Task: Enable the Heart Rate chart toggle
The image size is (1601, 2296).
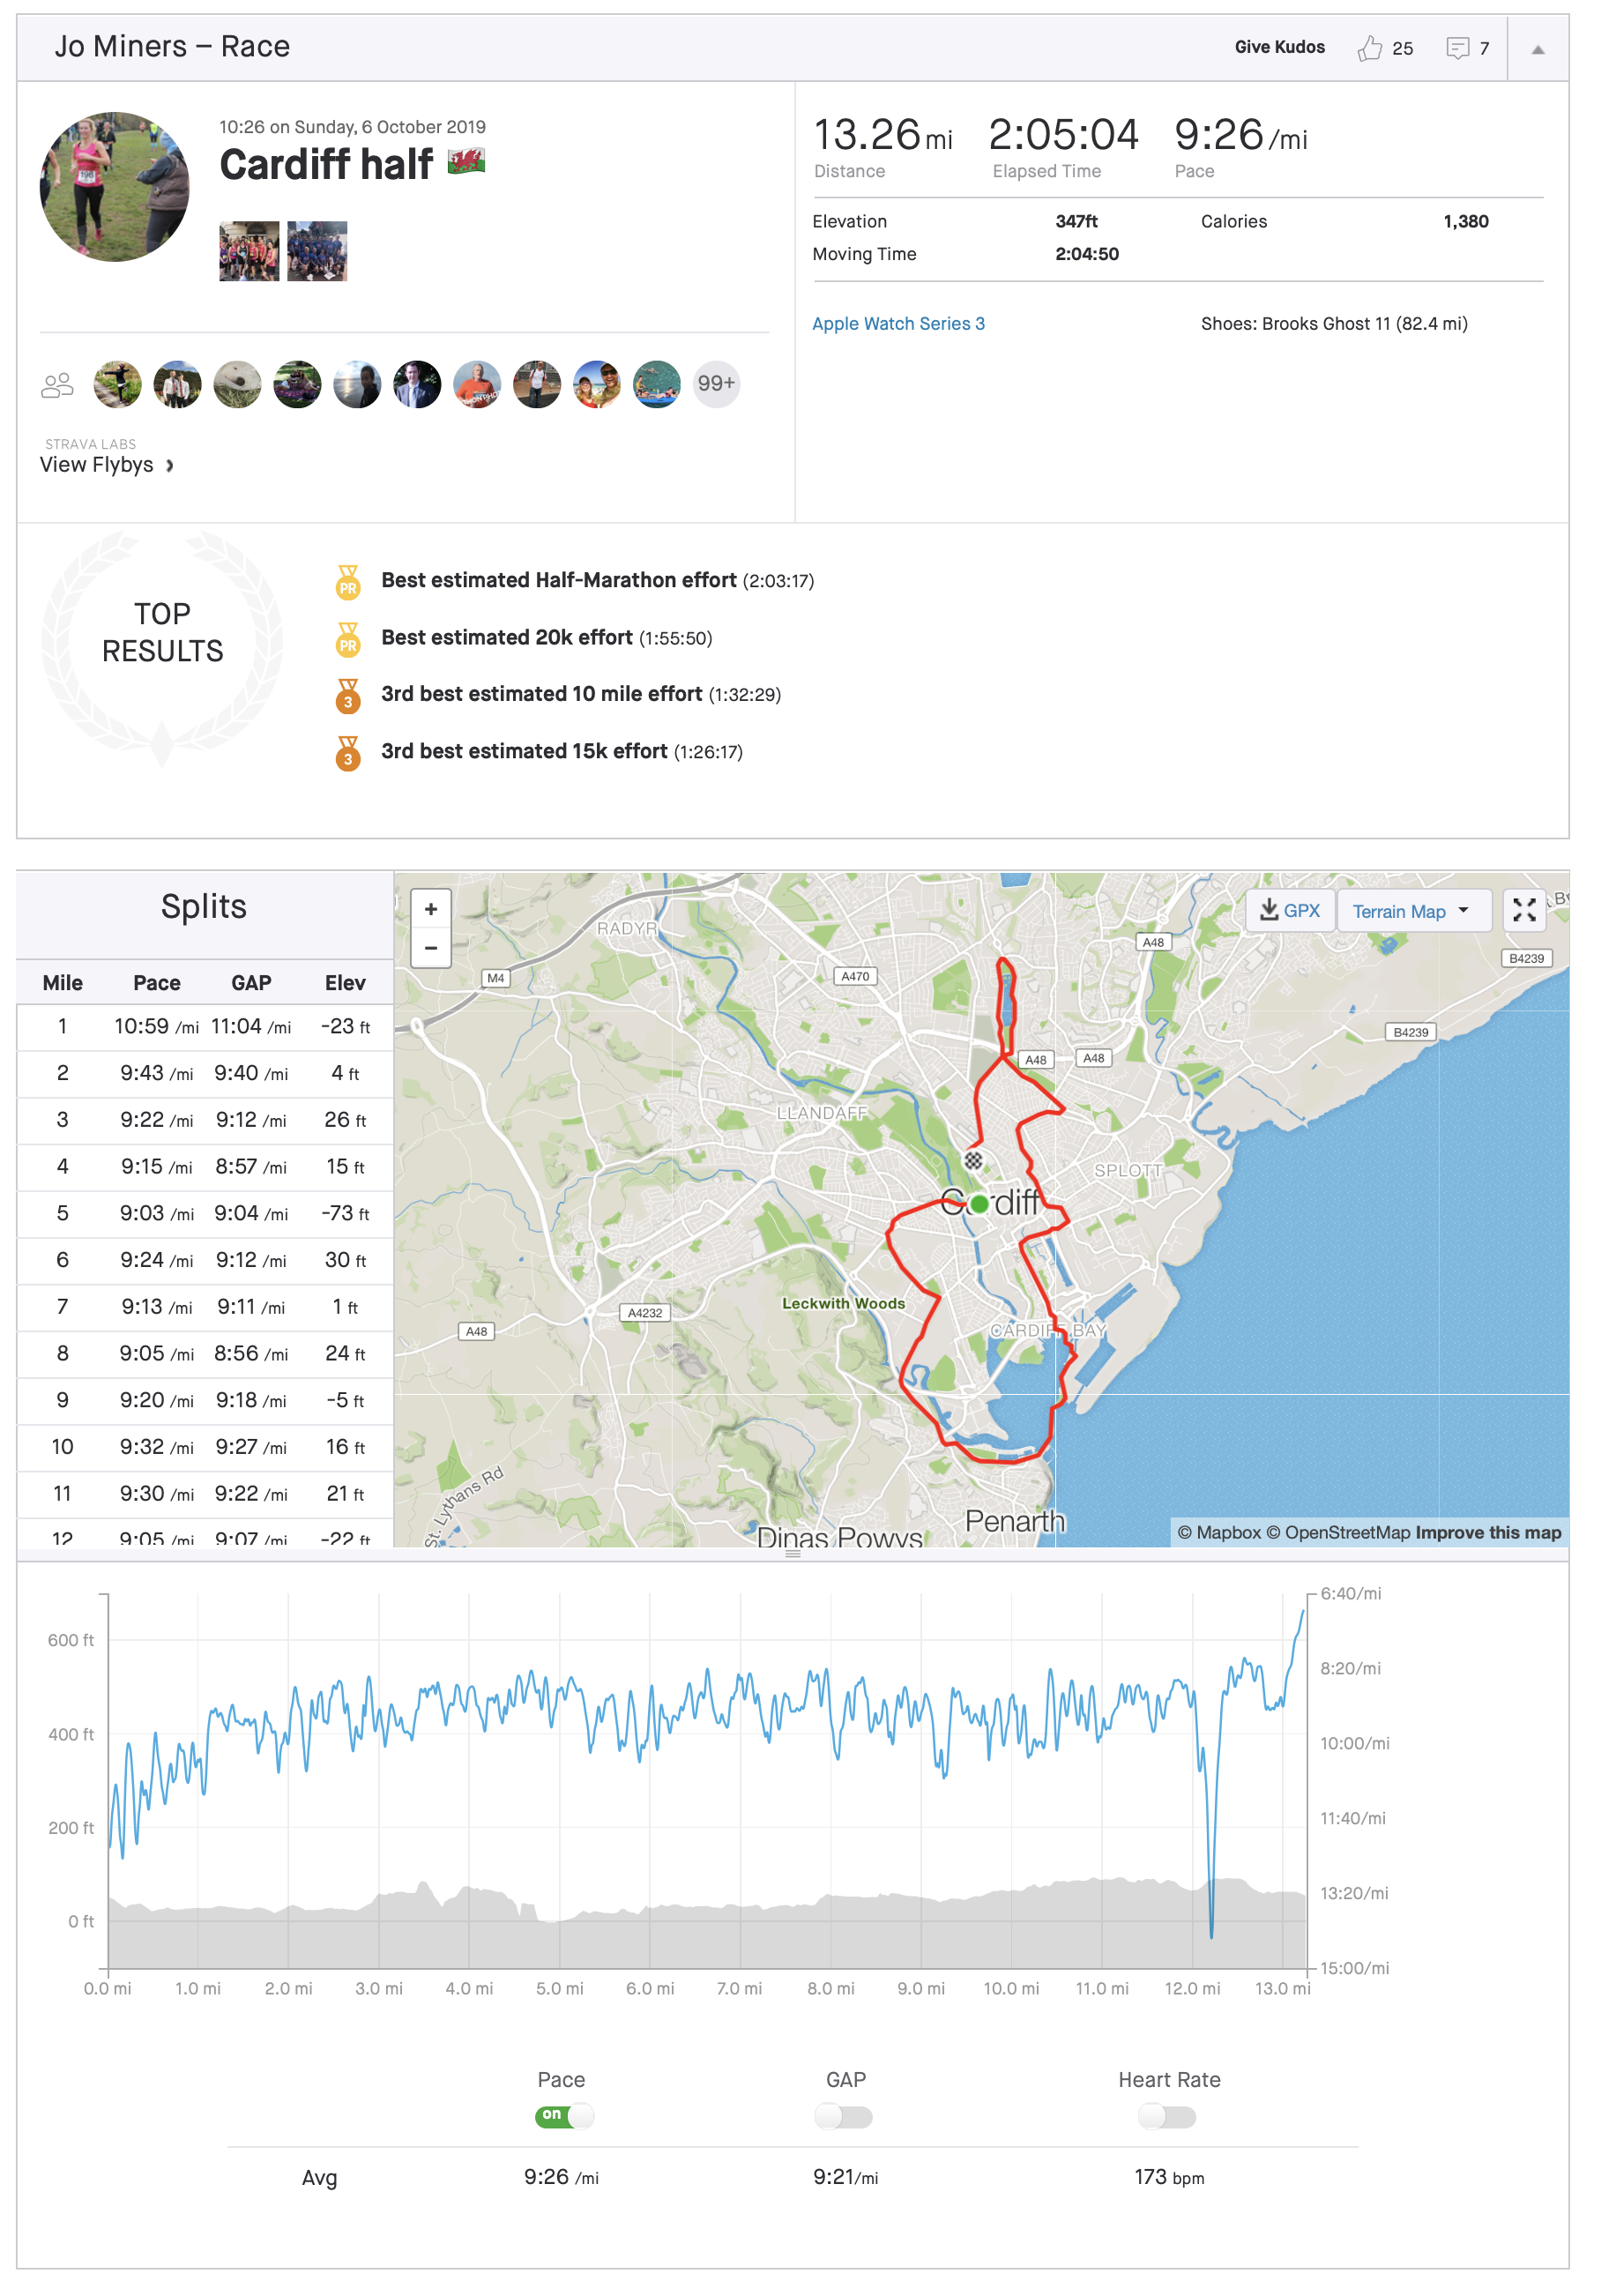Action: point(1167,2116)
